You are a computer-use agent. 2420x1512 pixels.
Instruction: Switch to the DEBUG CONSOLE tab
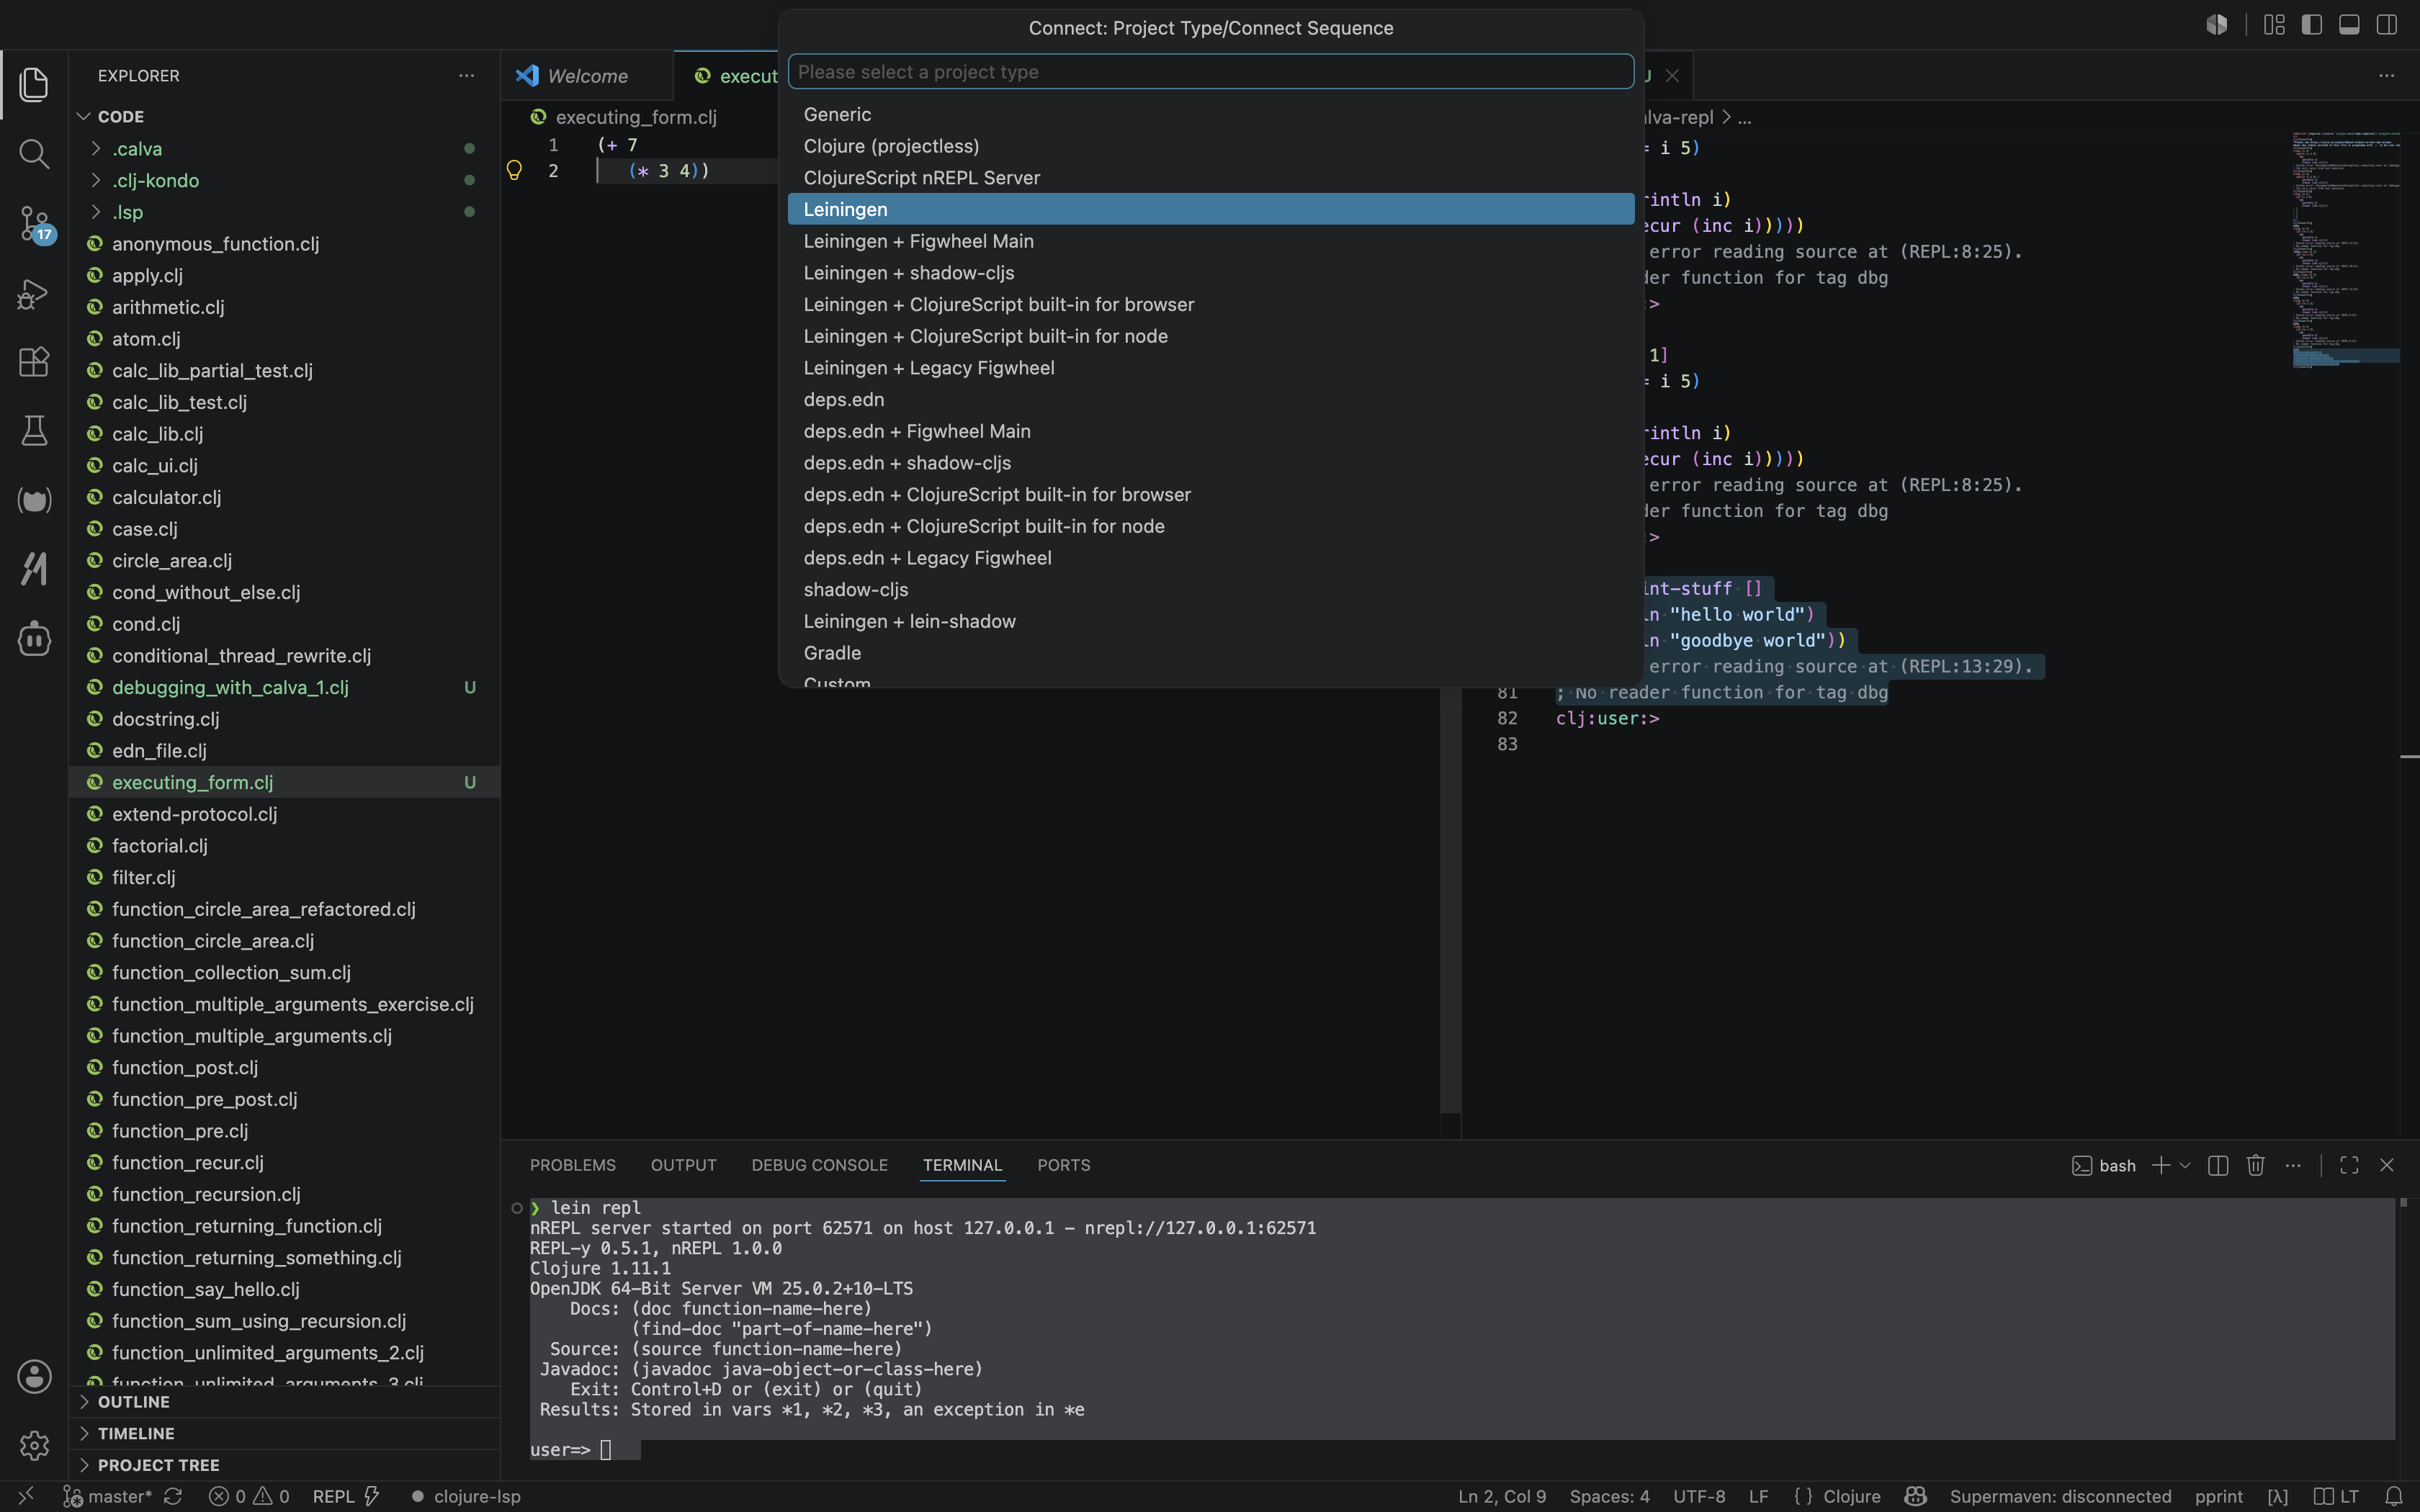819,1165
